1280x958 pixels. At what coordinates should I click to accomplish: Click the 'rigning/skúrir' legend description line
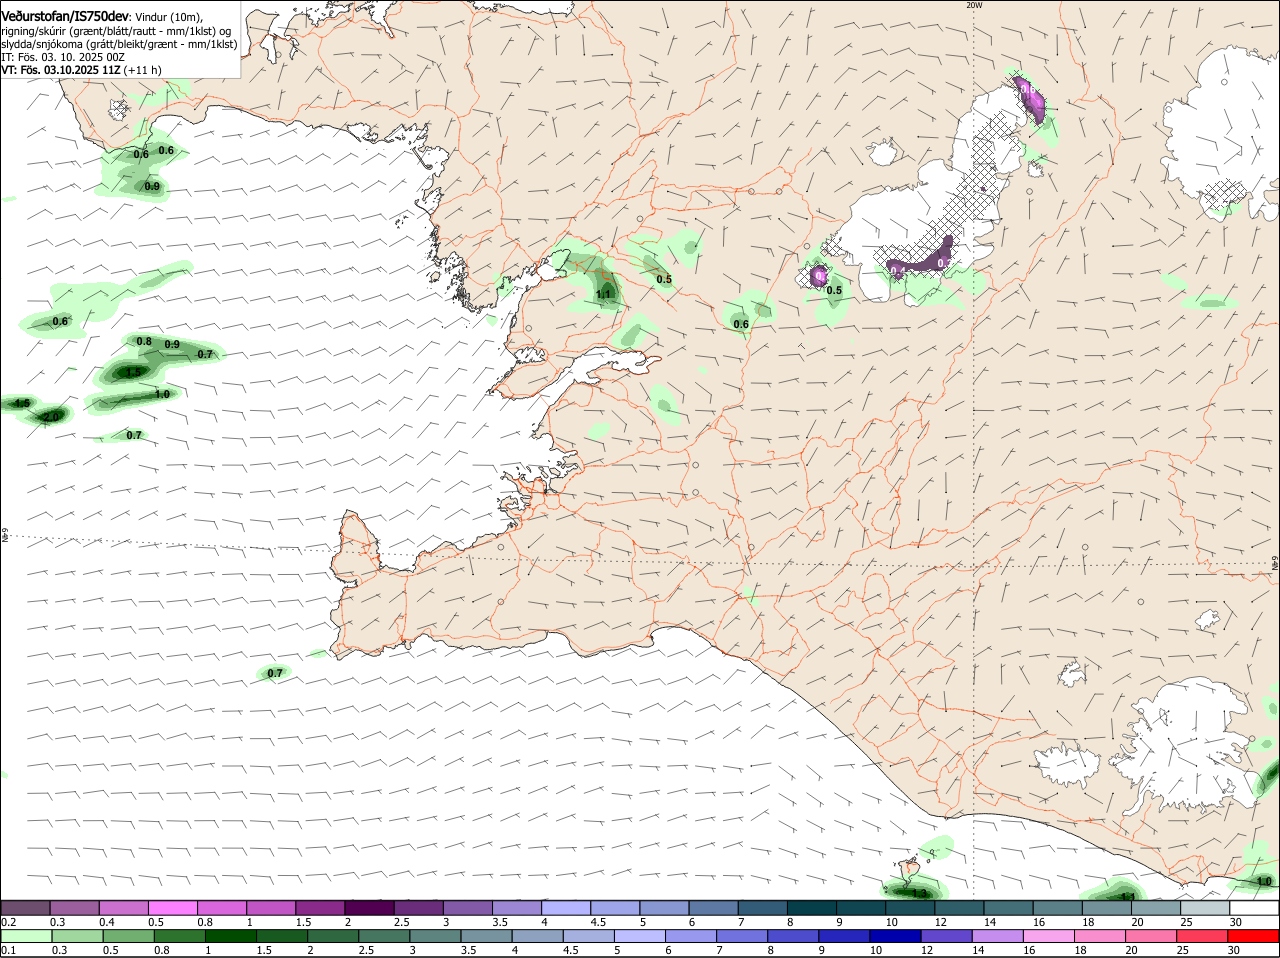pos(115,31)
